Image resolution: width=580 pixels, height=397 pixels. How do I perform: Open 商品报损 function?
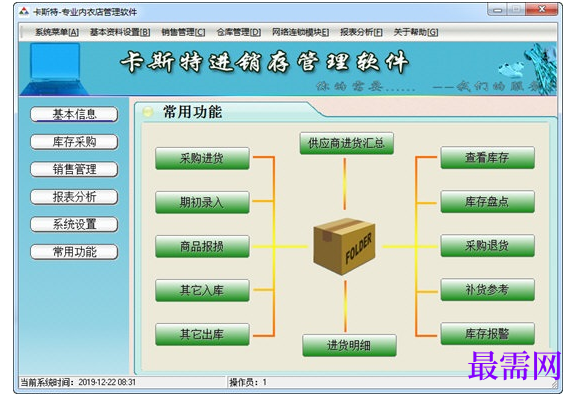pos(202,246)
